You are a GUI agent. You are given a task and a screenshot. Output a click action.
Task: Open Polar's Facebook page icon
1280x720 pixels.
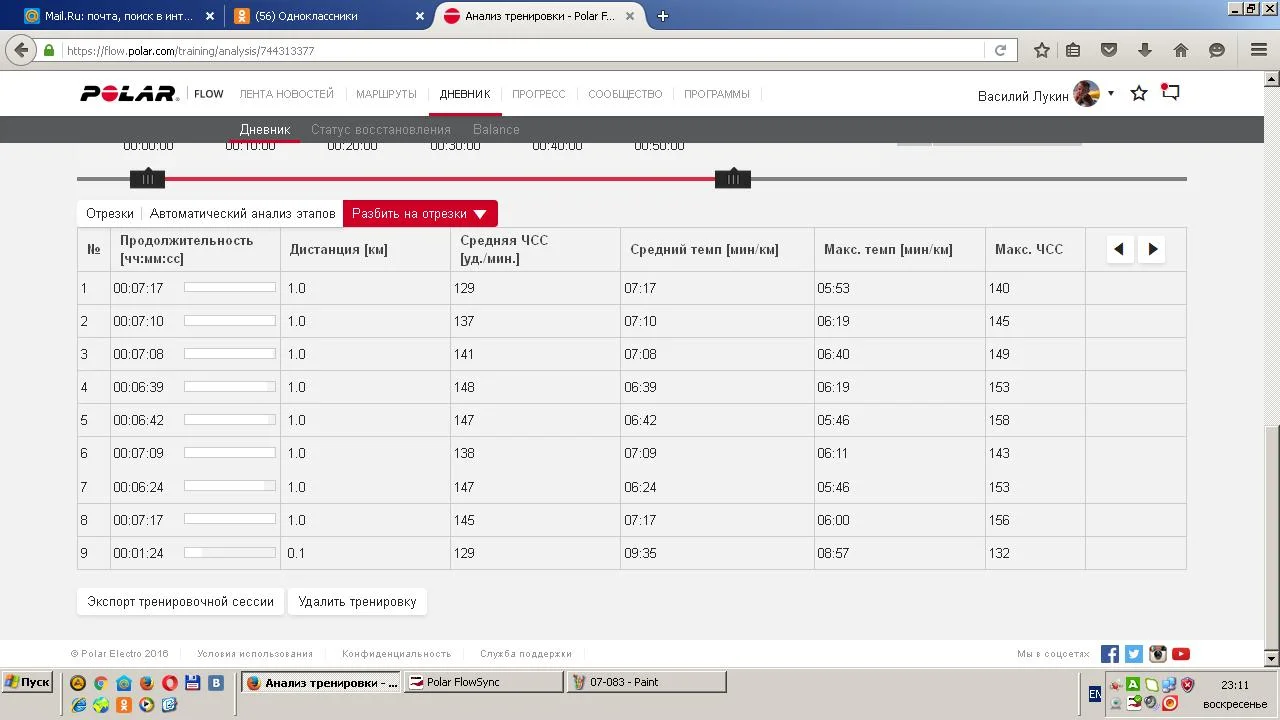click(1109, 654)
